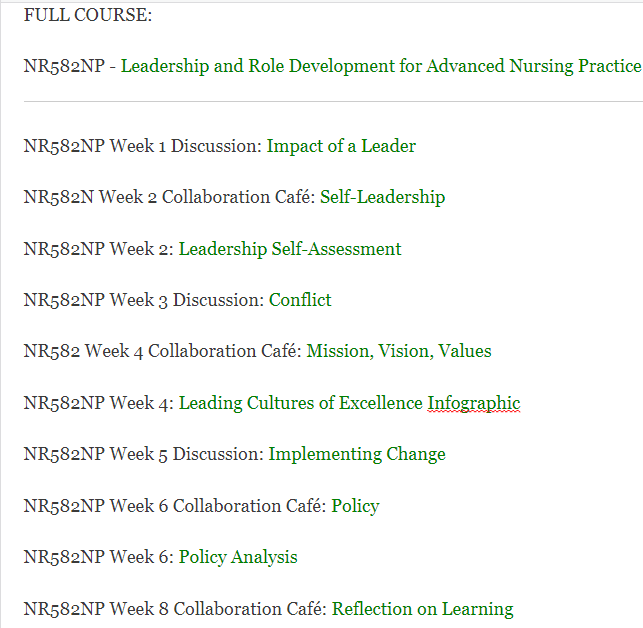This screenshot has width=643, height=628.
Task: Click the NR582NP Week 1 Discussion label
Action: pos(142,146)
